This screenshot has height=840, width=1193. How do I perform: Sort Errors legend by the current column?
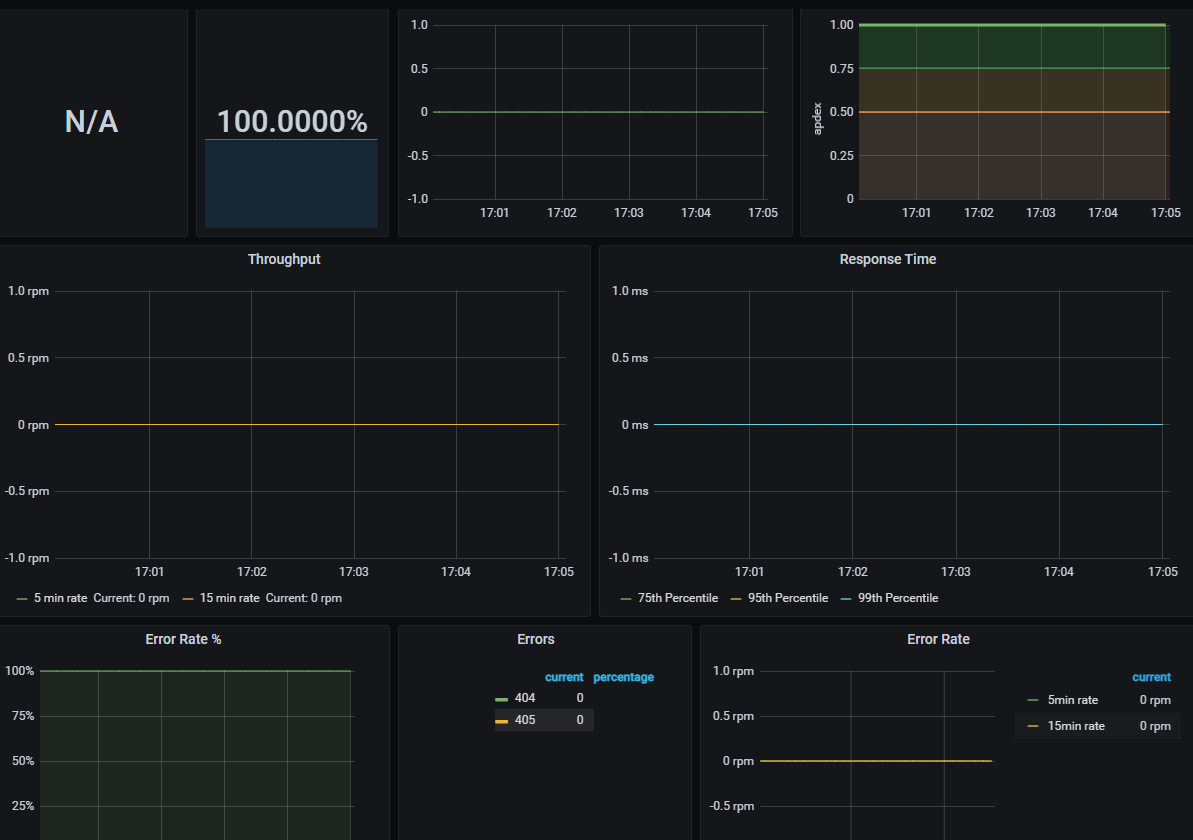click(564, 677)
